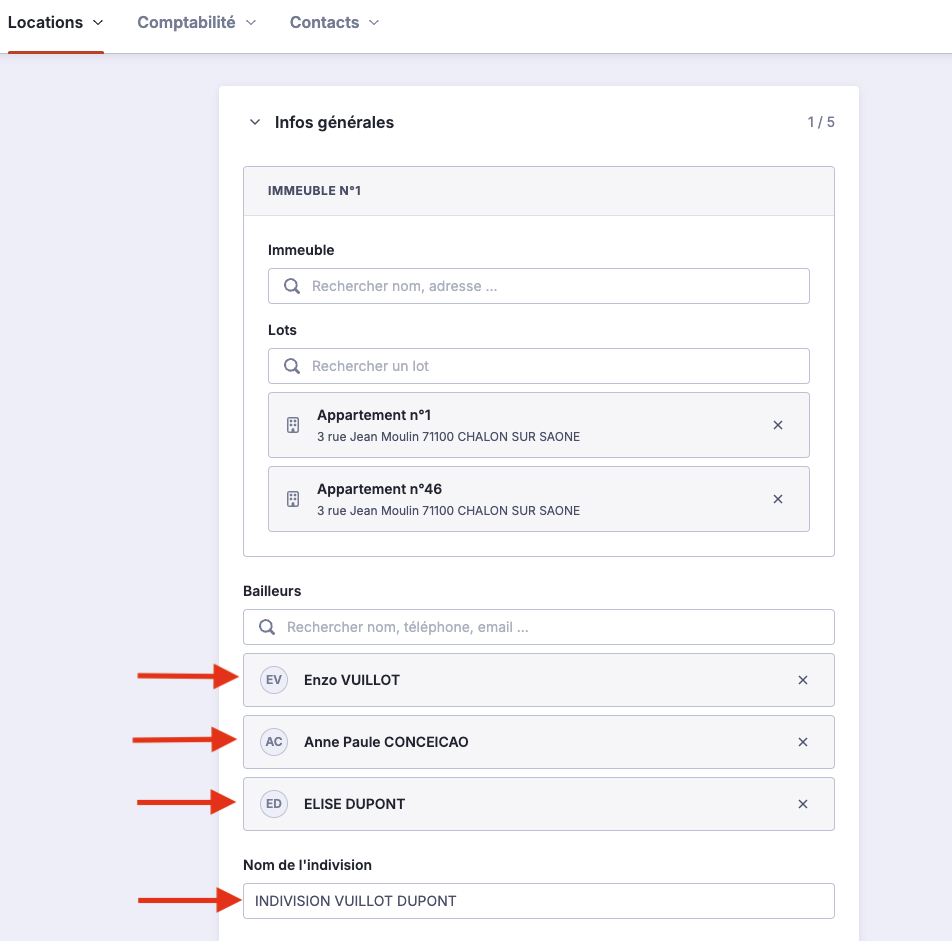
Task: Select the Enzo VUILLOT name label
Action: pos(352,680)
